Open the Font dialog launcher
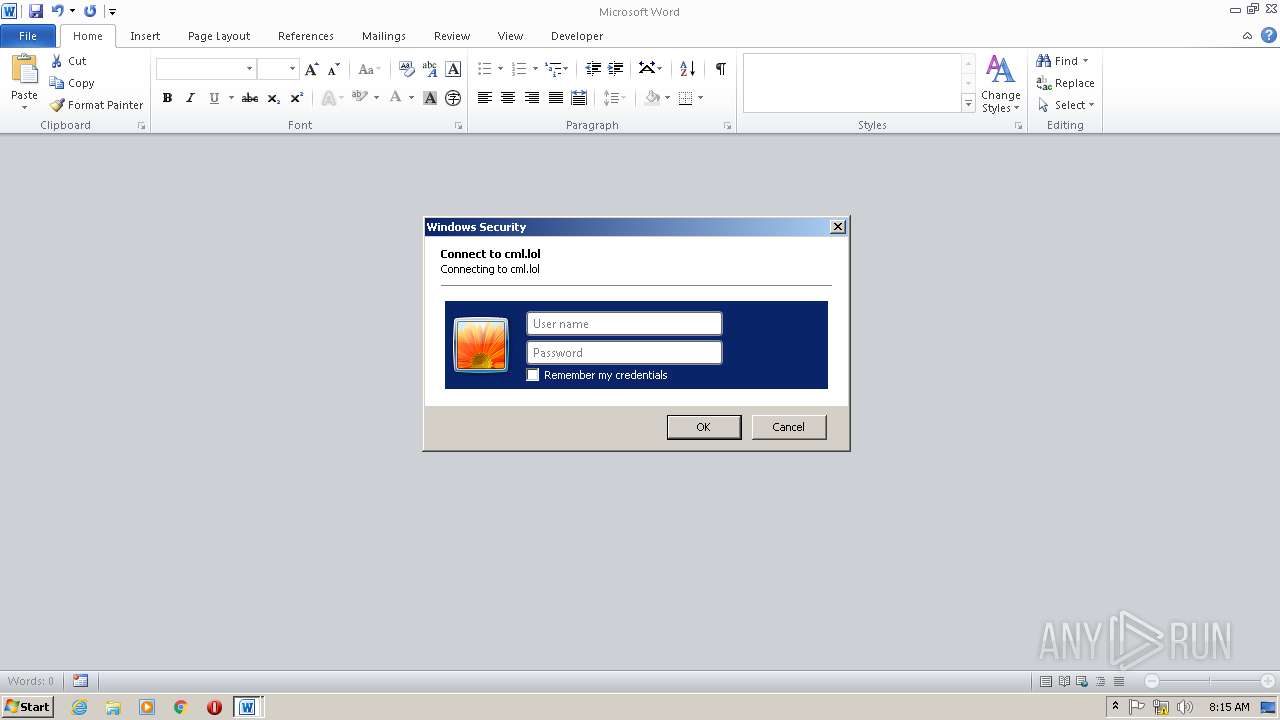Screen dimensions: 1280x720 459,126
